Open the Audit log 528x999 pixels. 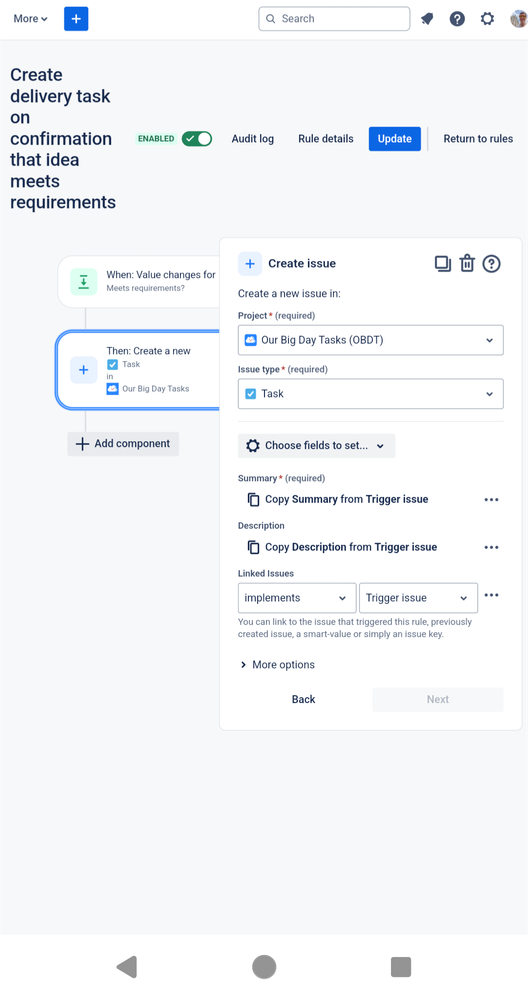253,138
